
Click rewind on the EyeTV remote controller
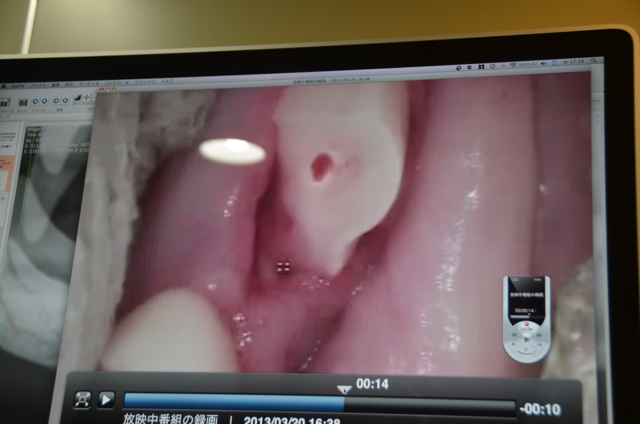click(514, 335)
